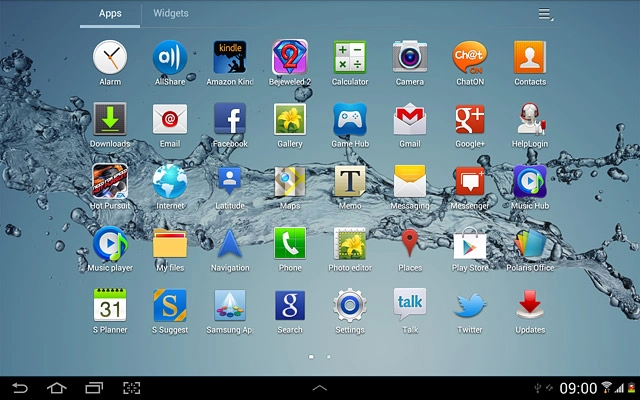Go to second apps page dot
Viewport: 640px width, 400px height.
point(329,356)
